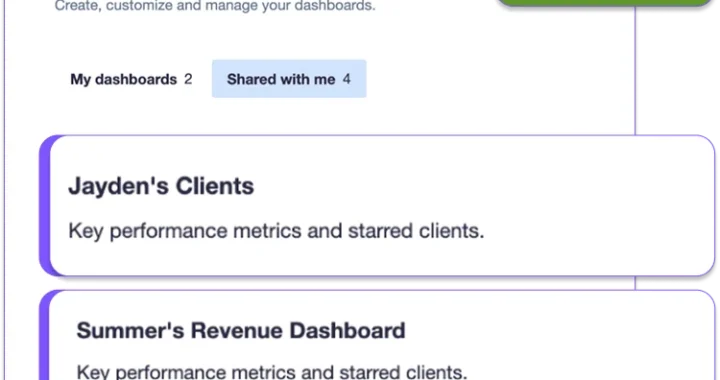Click the Summer's Revenue Dashboard title

241,330
